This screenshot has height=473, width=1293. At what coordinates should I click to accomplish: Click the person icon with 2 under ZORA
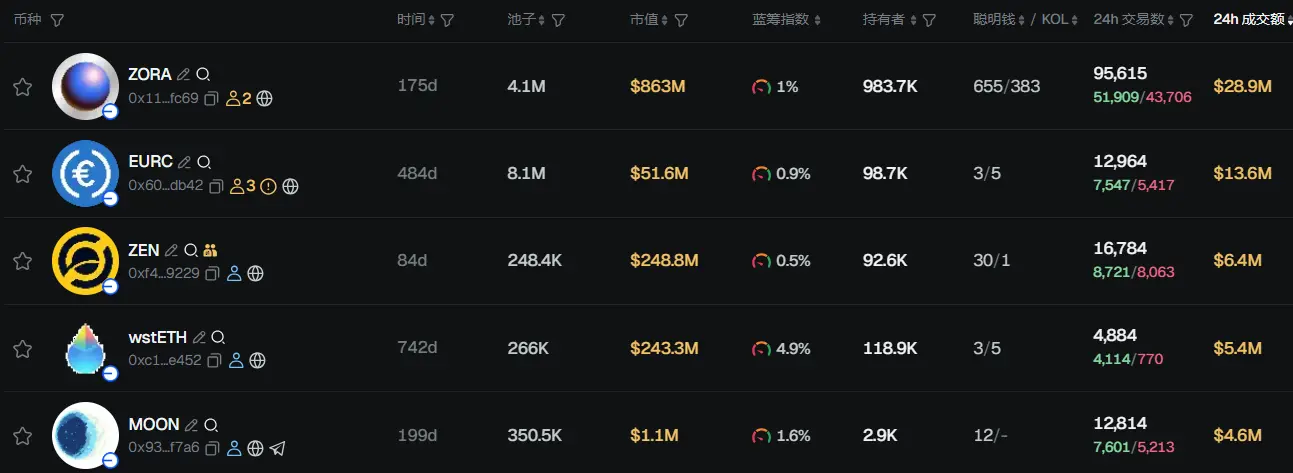click(x=239, y=99)
